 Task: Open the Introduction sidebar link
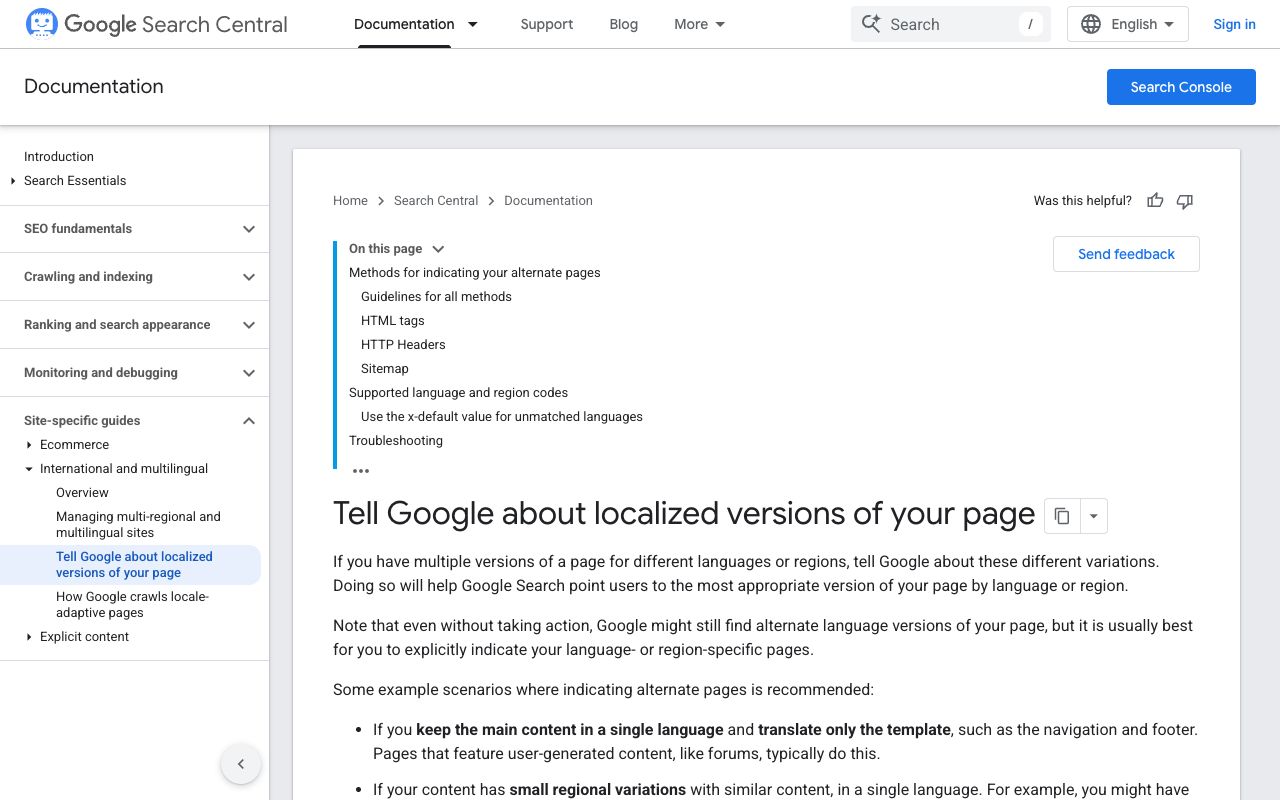pos(59,157)
